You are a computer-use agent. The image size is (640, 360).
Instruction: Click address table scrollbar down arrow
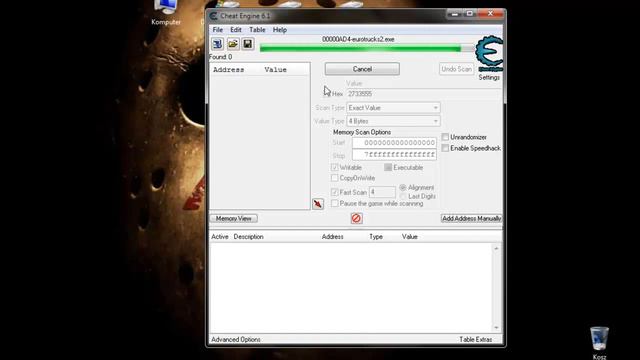click(x=496, y=327)
